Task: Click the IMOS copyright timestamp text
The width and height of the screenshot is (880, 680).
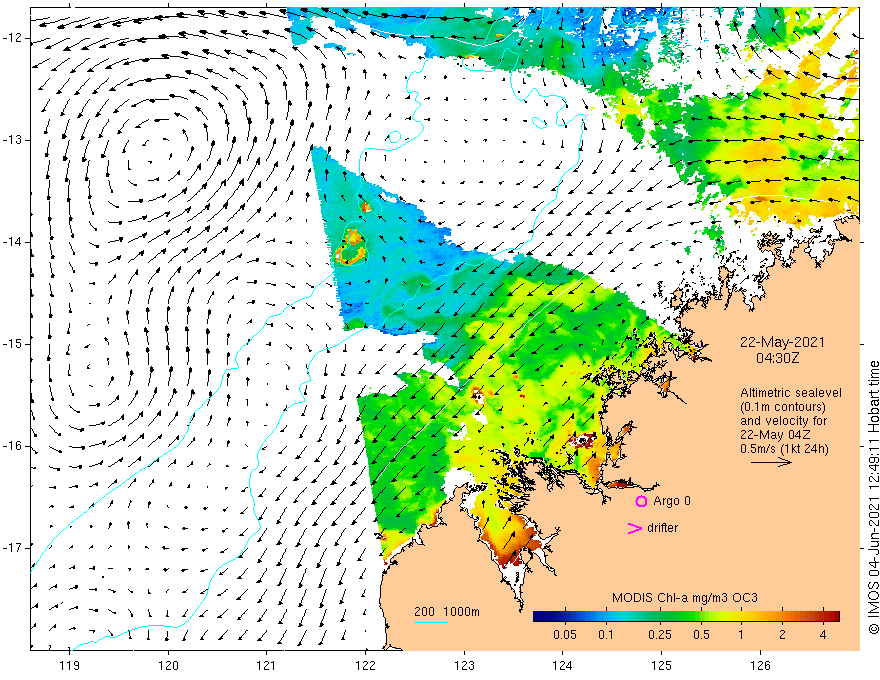Action: click(873, 497)
